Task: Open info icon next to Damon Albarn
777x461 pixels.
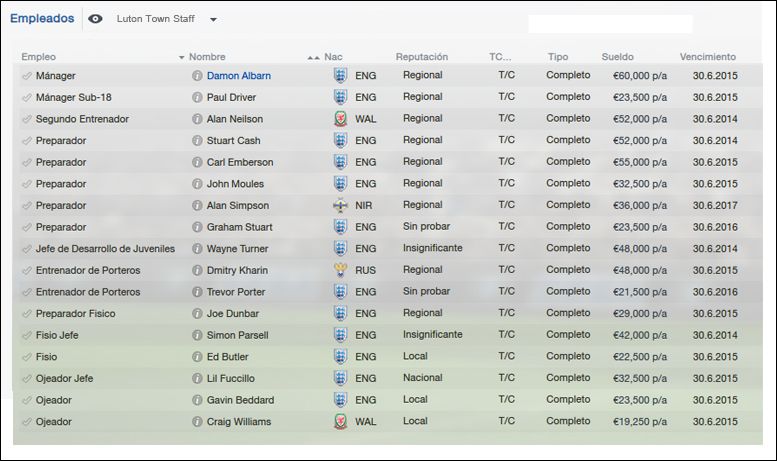Action: click(x=197, y=76)
